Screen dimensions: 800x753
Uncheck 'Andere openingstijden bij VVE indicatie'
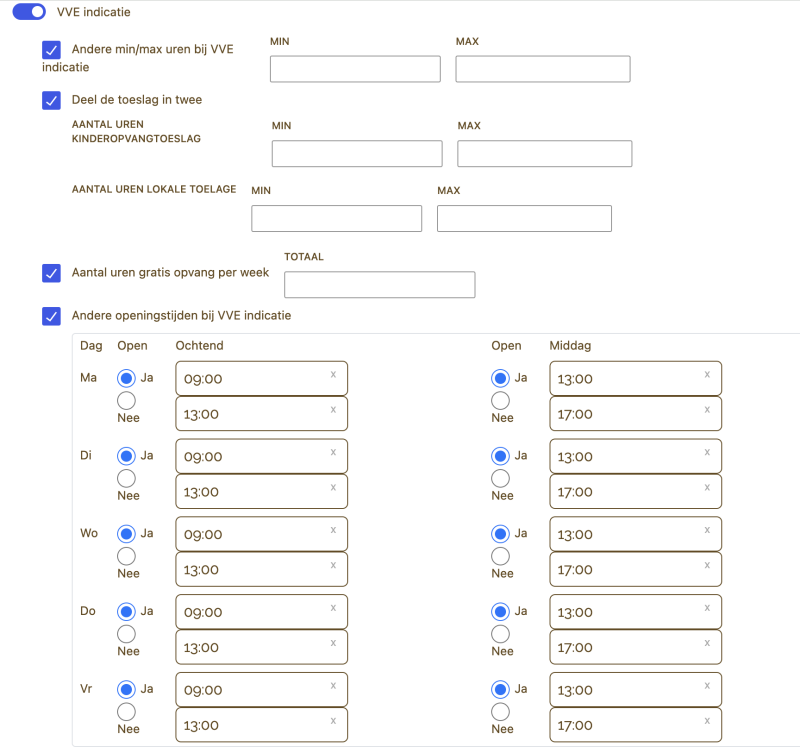(x=51, y=316)
